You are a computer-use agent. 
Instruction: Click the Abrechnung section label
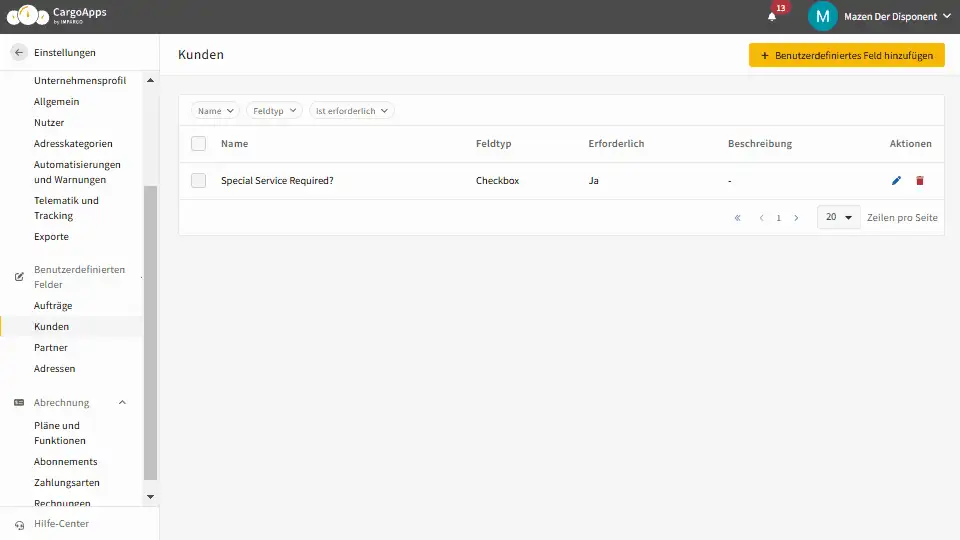[61, 403]
